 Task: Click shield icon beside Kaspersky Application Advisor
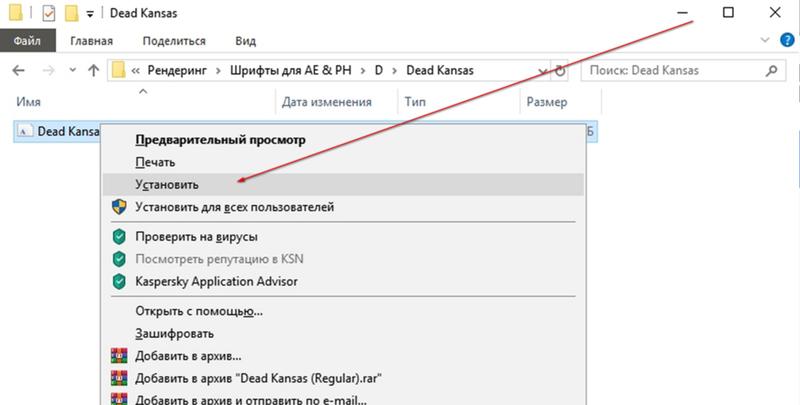point(119,282)
